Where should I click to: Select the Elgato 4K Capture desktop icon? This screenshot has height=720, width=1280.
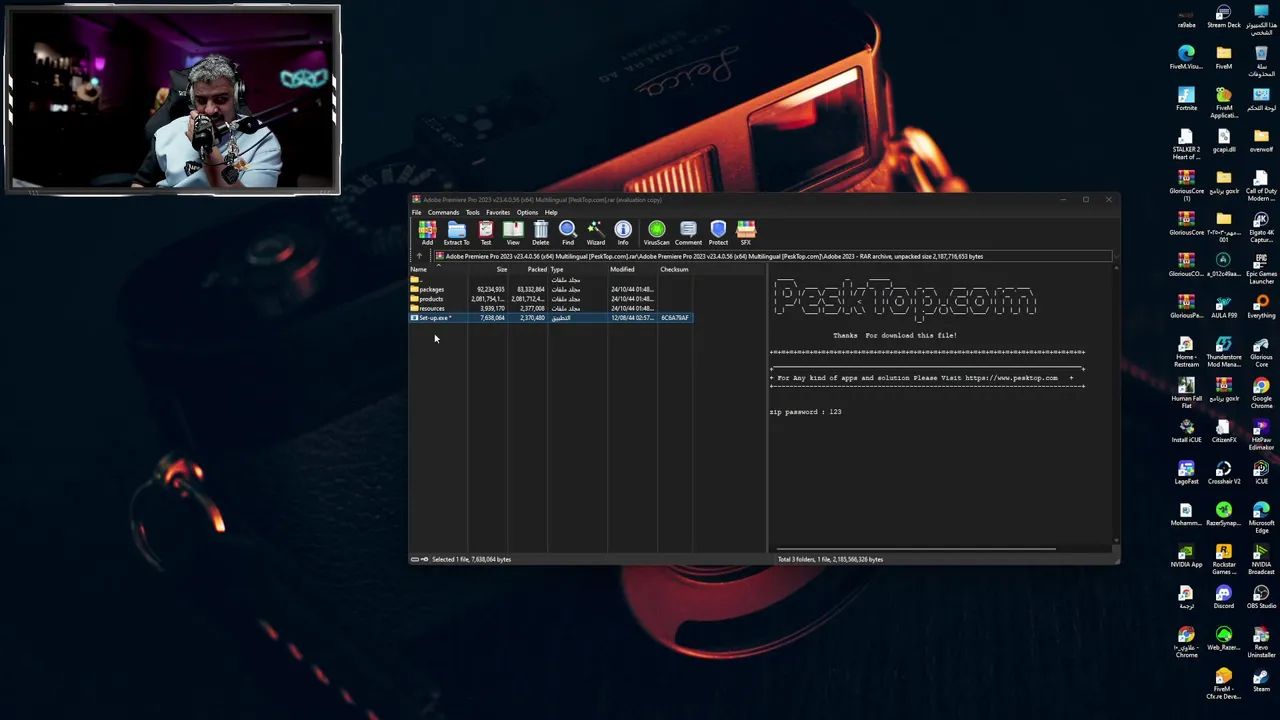[x=1261, y=227]
